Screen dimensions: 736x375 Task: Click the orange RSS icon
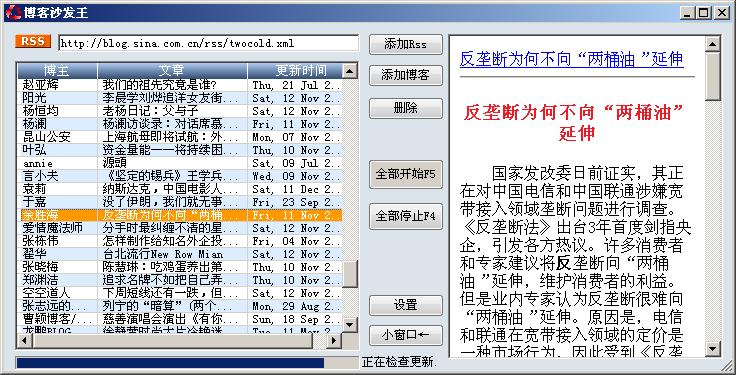tap(33, 41)
